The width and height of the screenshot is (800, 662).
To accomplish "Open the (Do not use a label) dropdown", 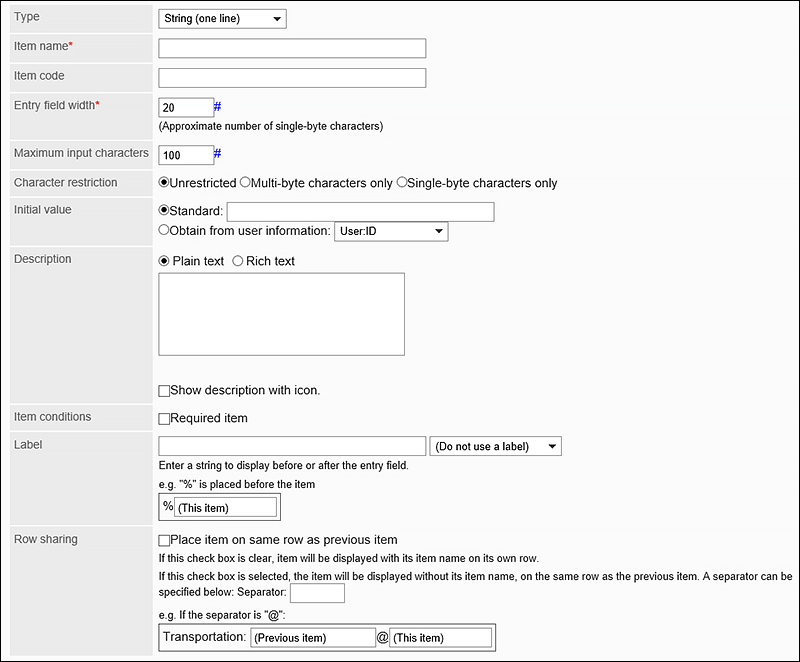I will [495, 446].
